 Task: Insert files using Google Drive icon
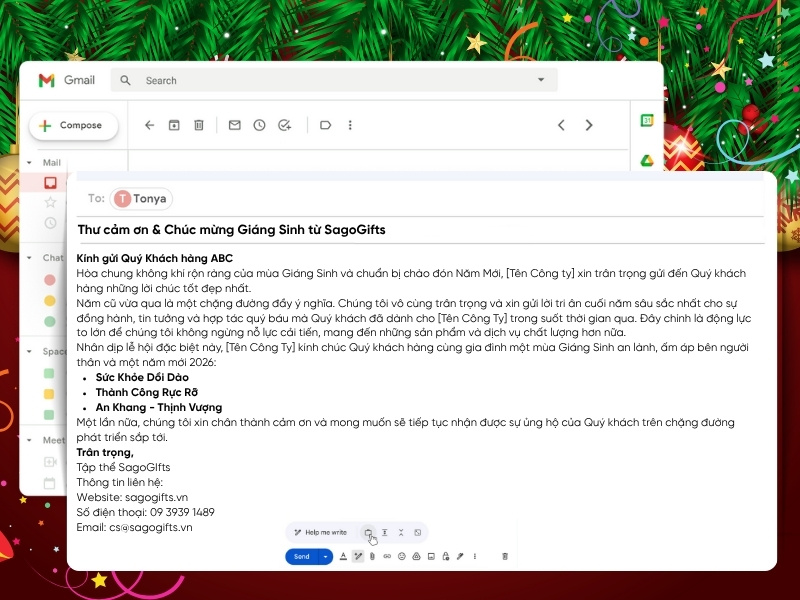(416, 556)
